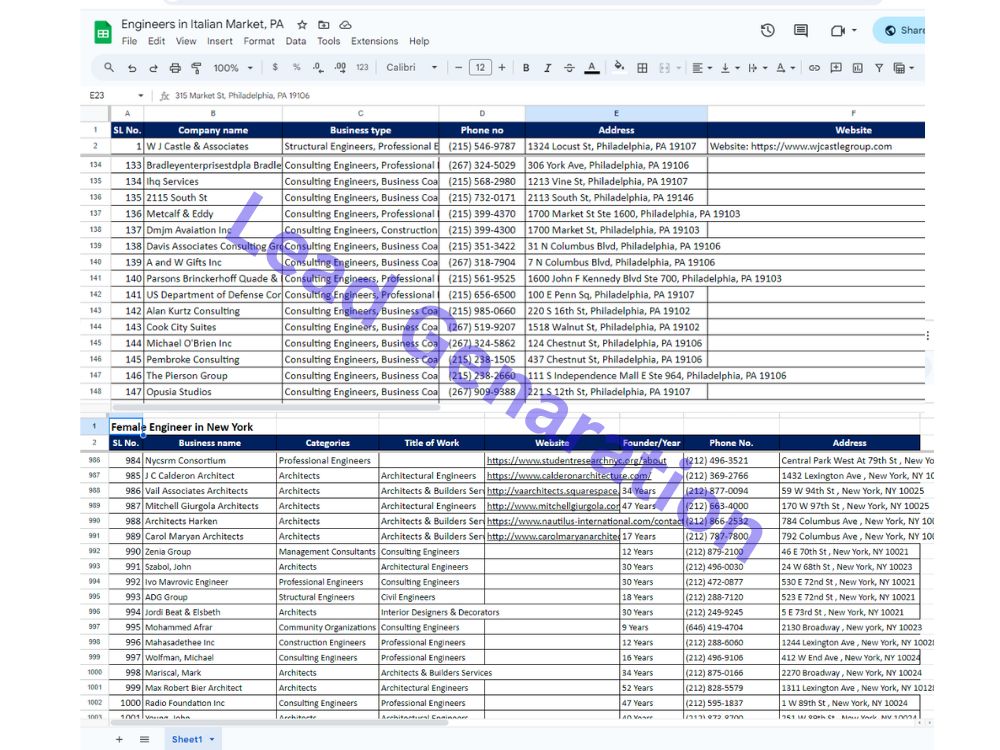
Task: Open the Data menu
Action: (295, 41)
